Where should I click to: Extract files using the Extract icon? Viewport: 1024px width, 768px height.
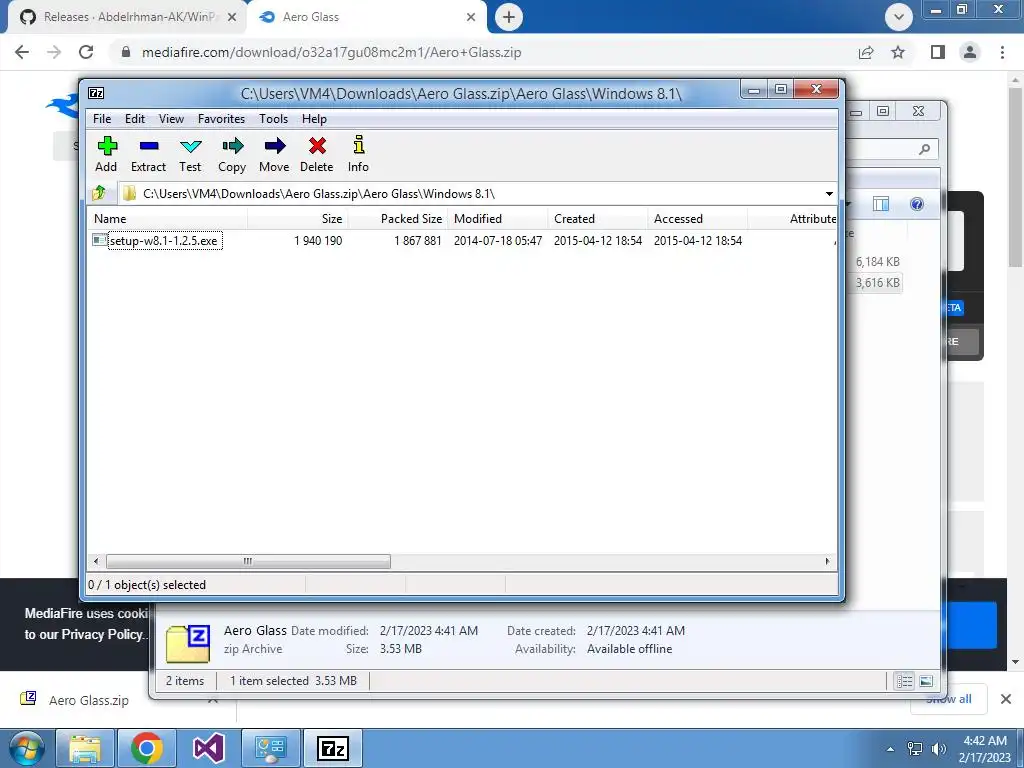pyautogui.click(x=148, y=154)
